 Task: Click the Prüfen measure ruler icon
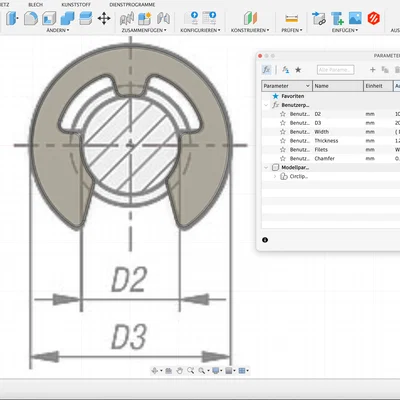coord(292,18)
